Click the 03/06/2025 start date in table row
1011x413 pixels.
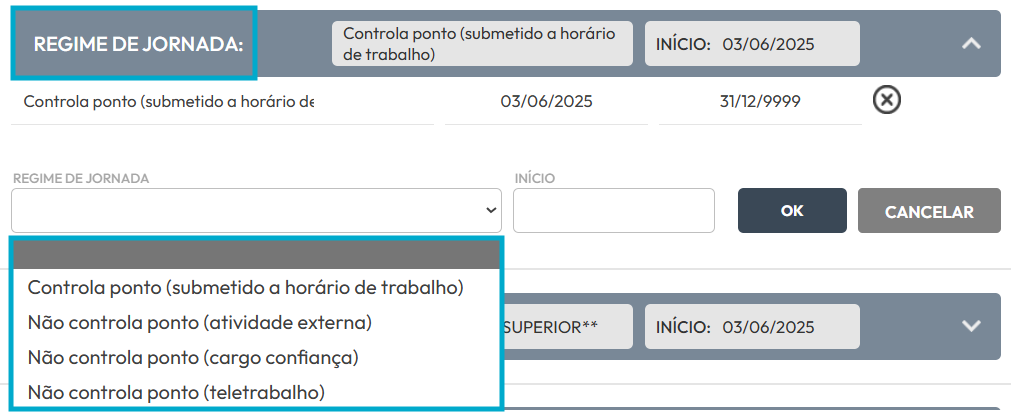tap(546, 101)
